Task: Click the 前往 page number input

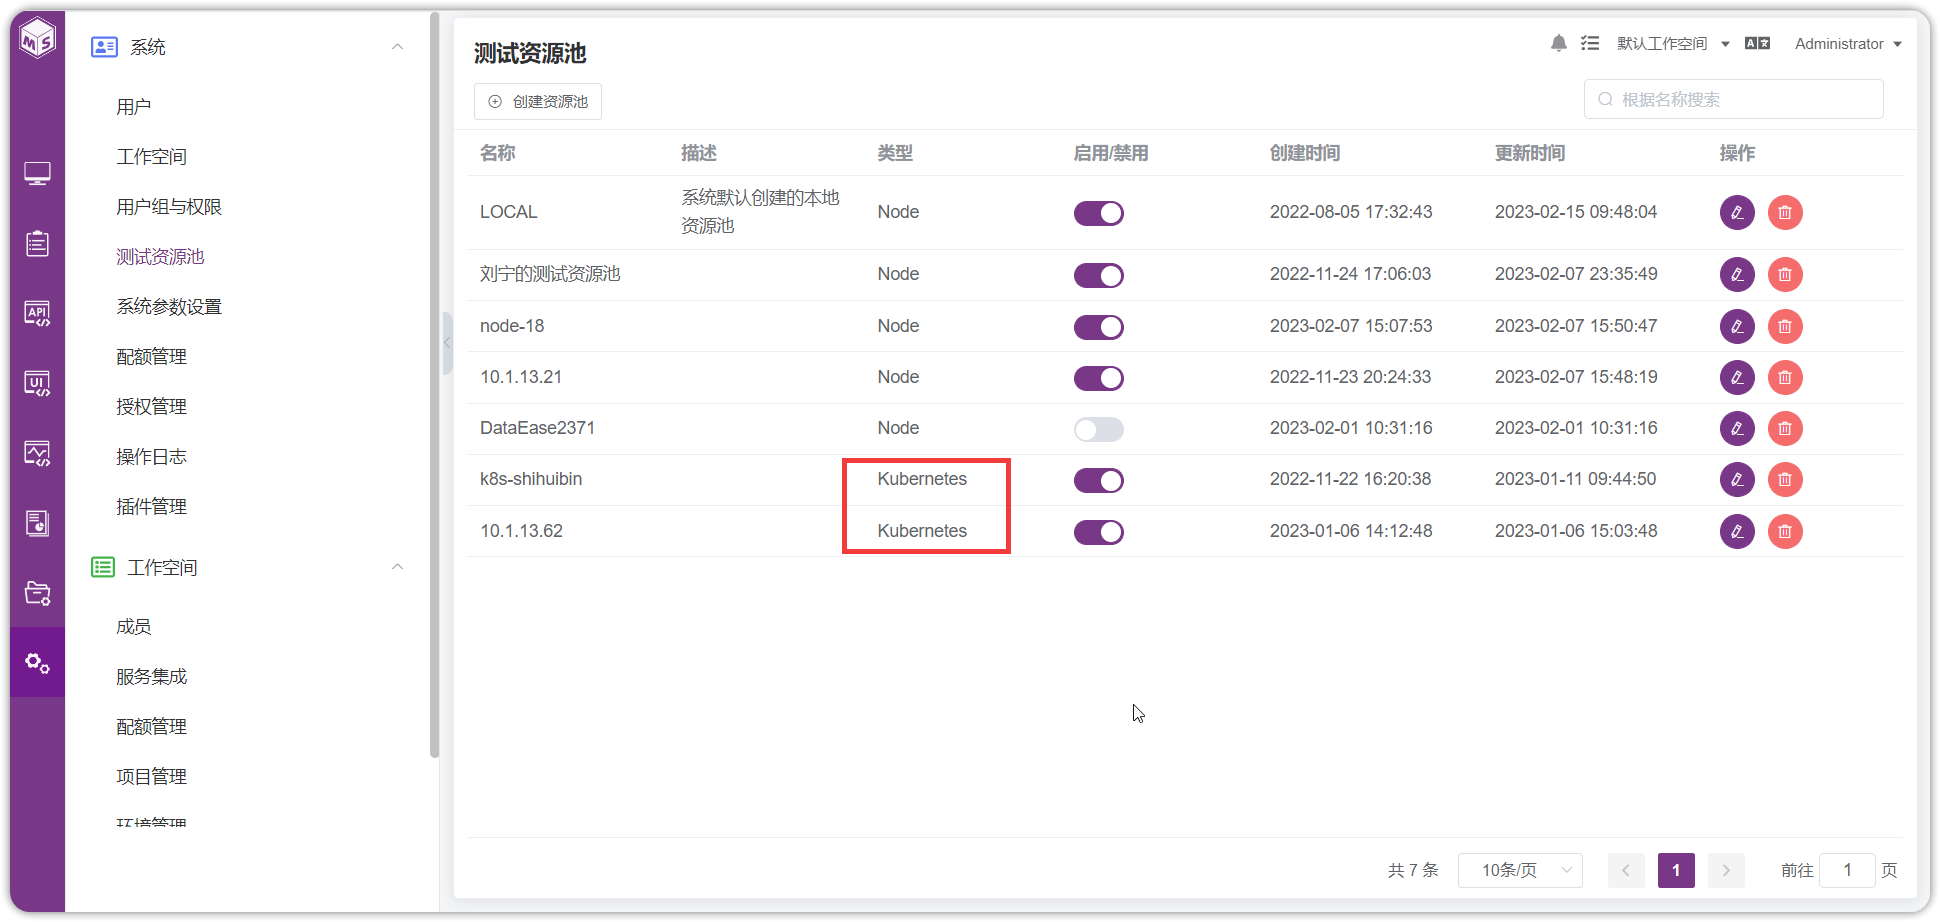Action: tap(1847, 870)
